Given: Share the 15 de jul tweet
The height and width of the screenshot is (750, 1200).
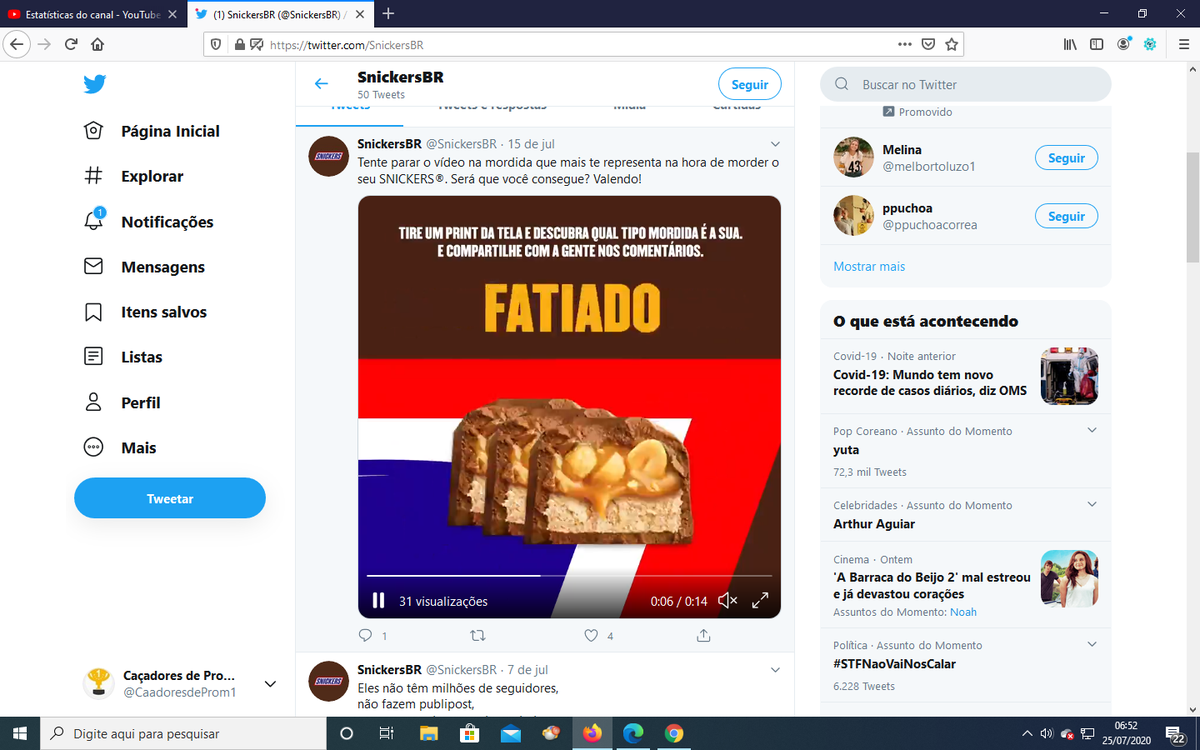Looking at the screenshot, I should coord(703,635).
